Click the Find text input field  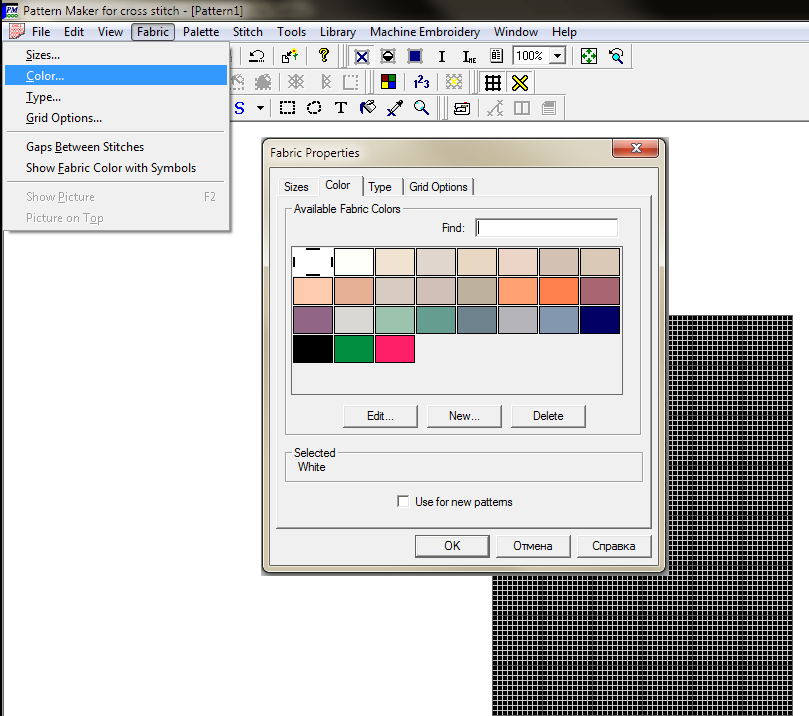coord(546,228)
